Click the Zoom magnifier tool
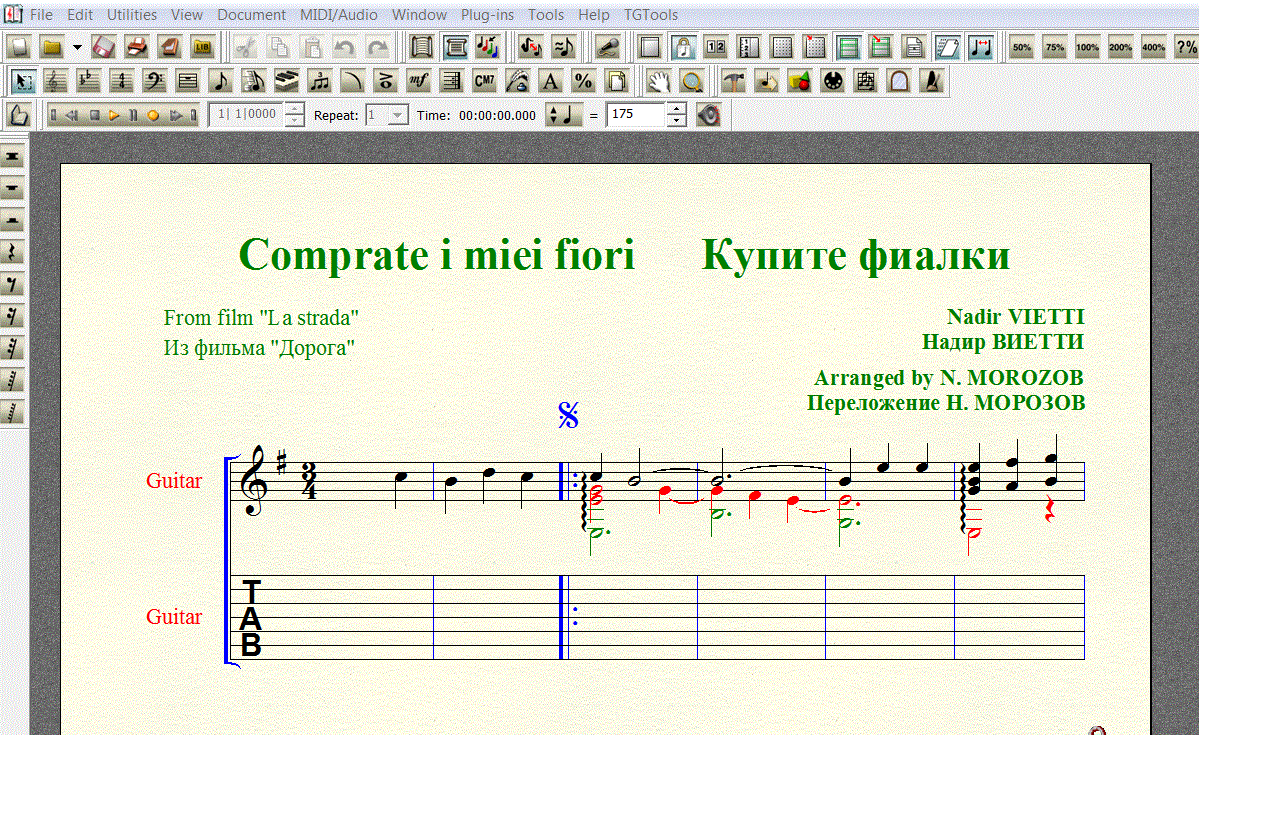1274x817 pixels. pos(690,81)
